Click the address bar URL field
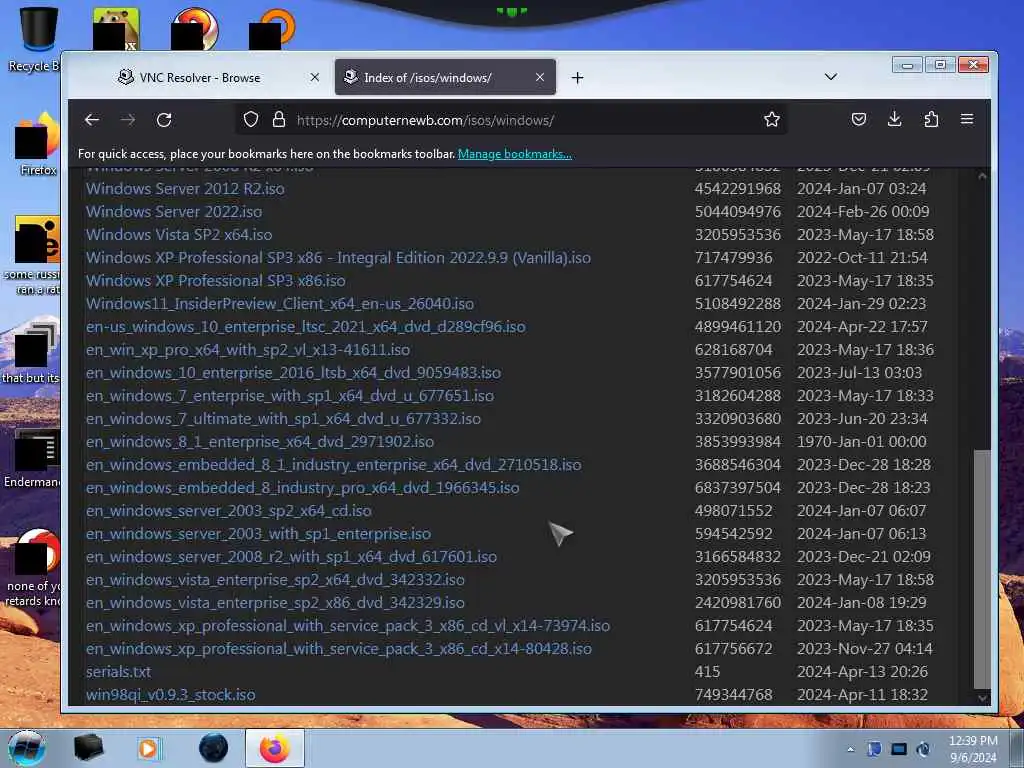 (509, 120)
